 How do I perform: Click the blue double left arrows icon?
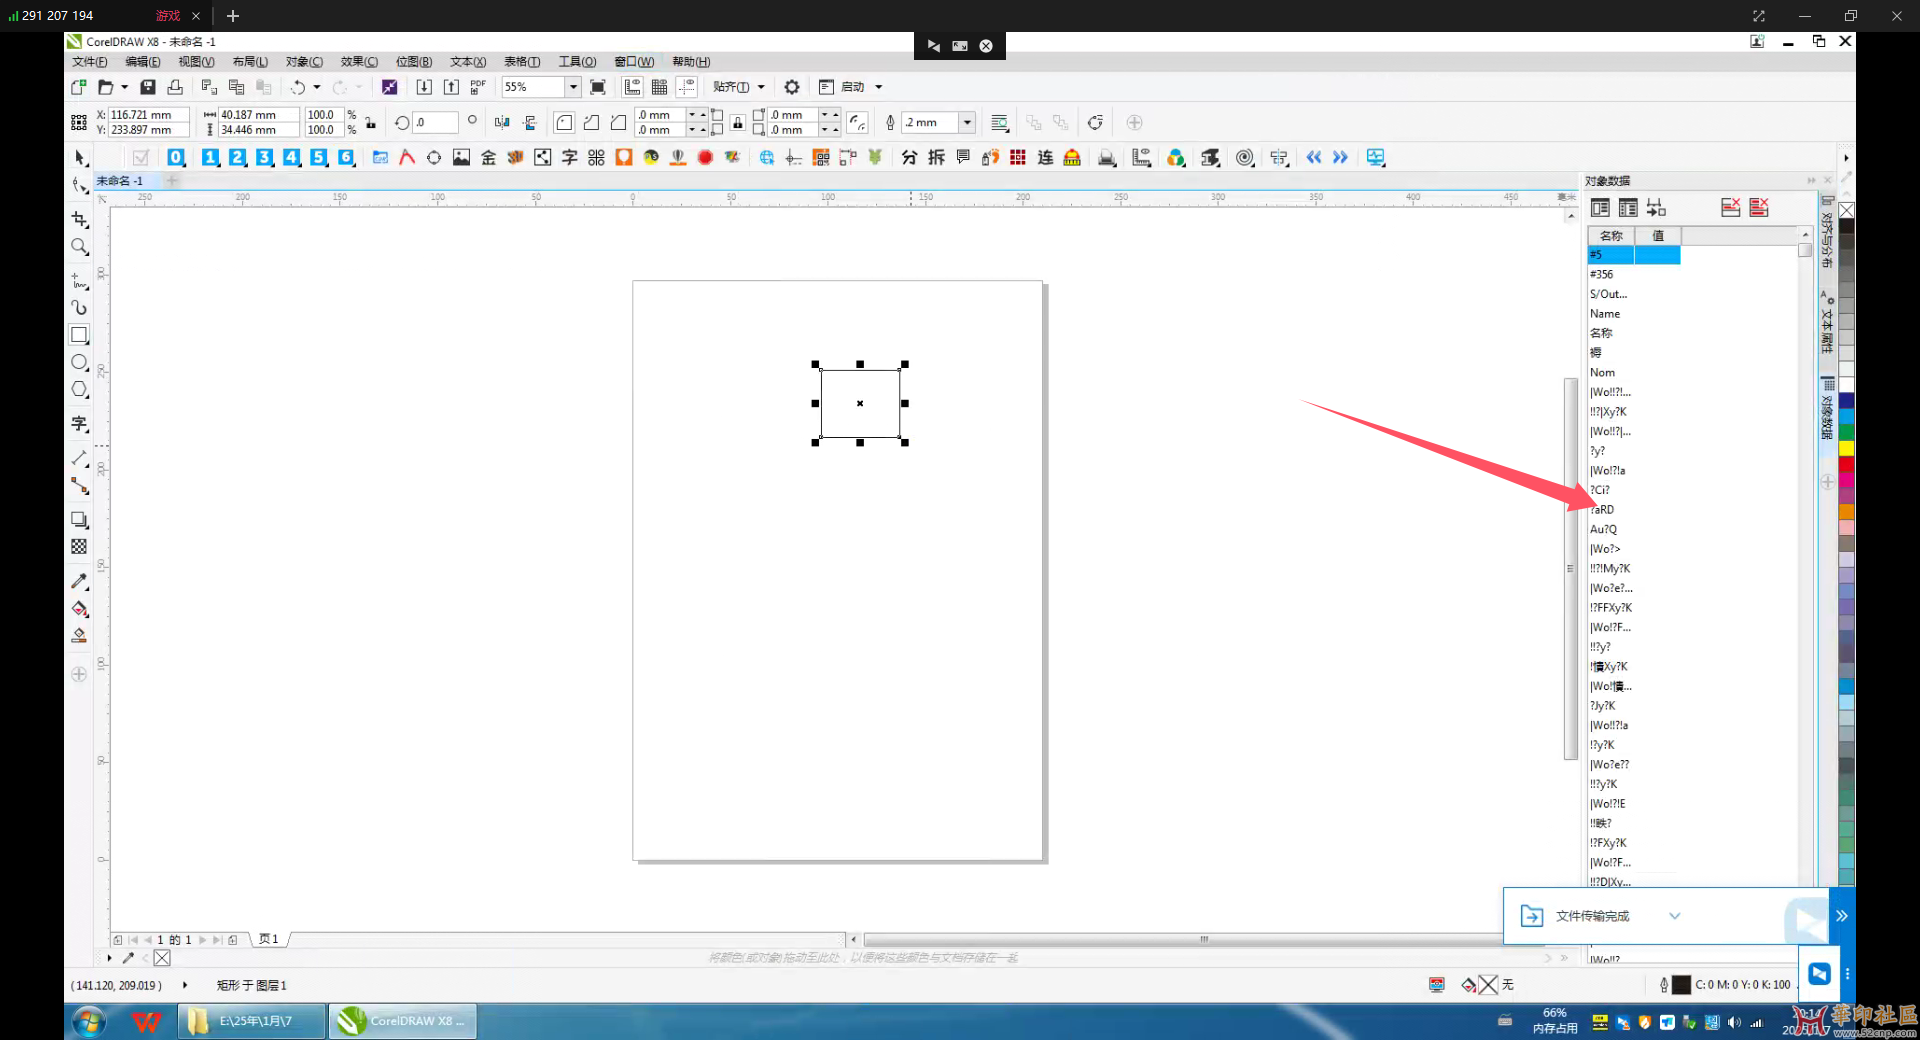tap(1313, 157)
